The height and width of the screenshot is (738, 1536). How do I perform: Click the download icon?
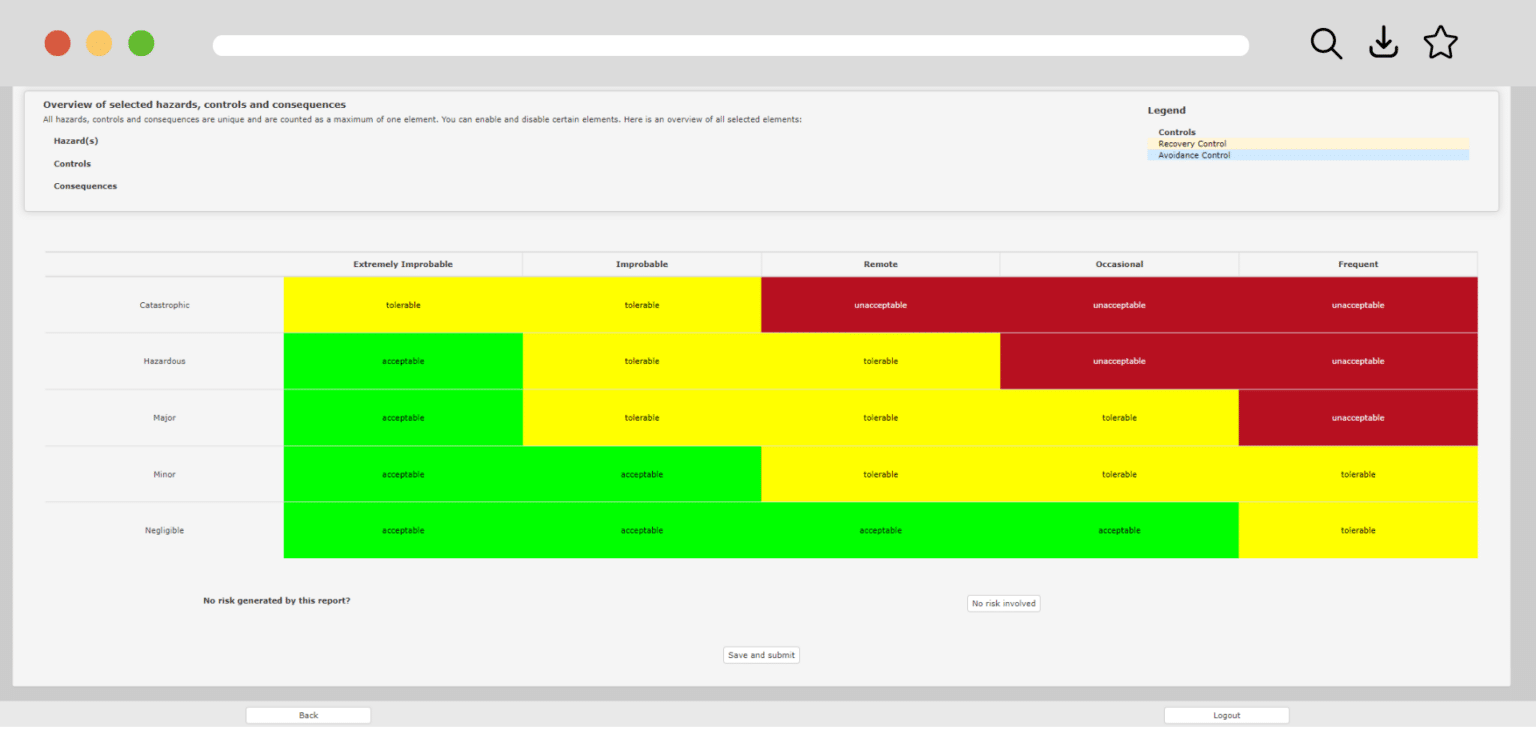1383,43
